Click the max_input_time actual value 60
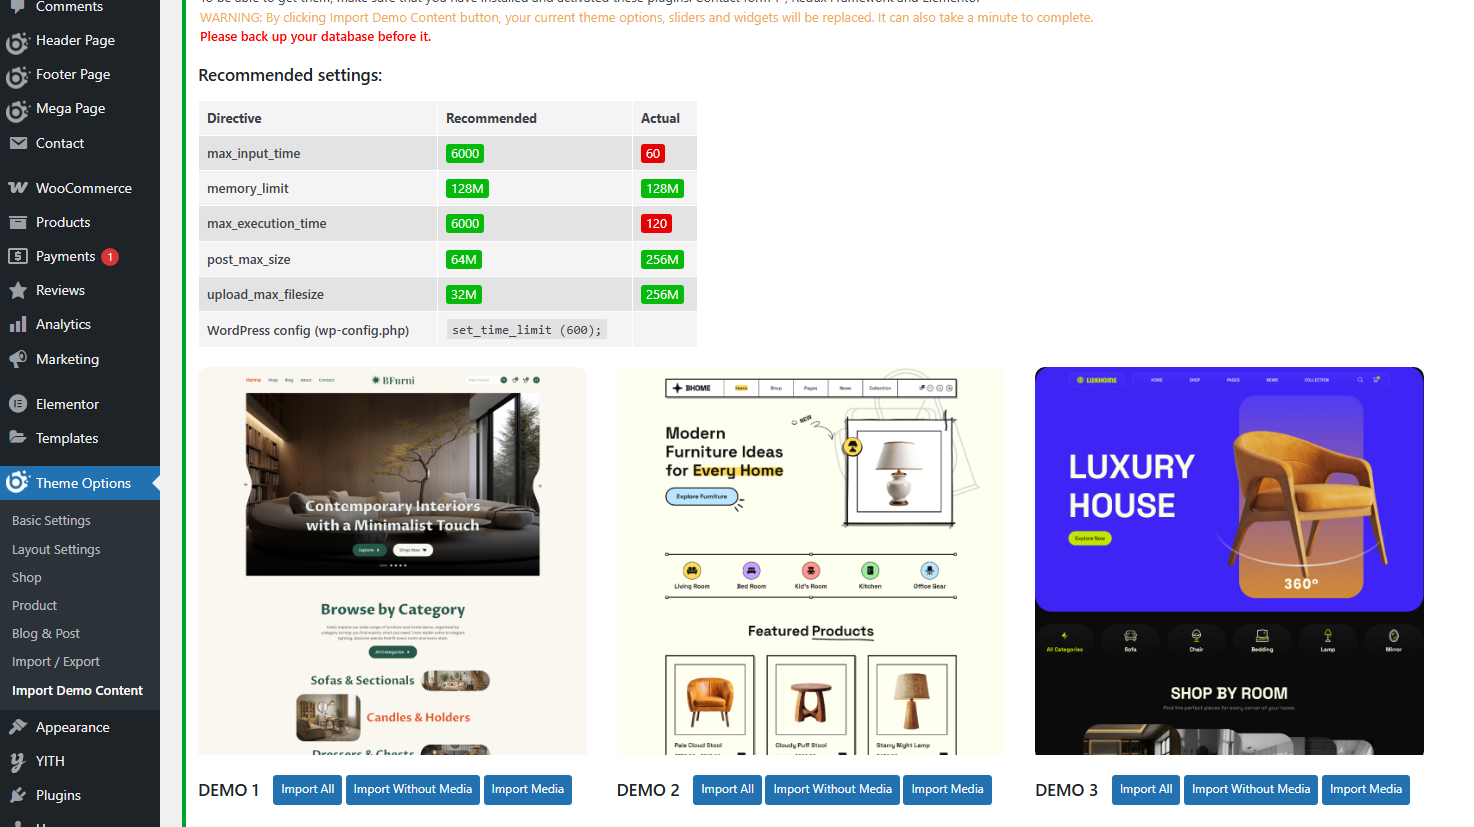Viewport: 1474px width, 827px height. click(653, 153)
